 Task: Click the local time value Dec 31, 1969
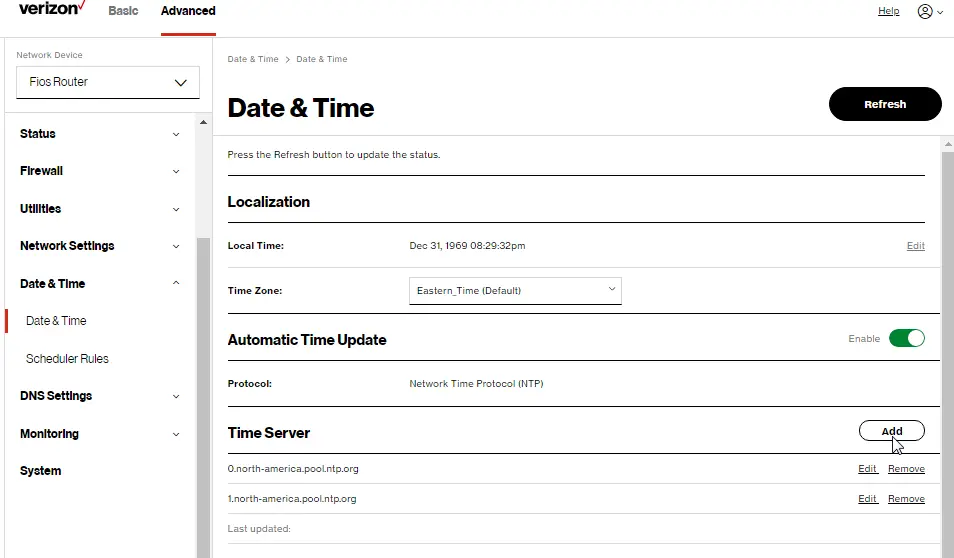pos(467,246)
